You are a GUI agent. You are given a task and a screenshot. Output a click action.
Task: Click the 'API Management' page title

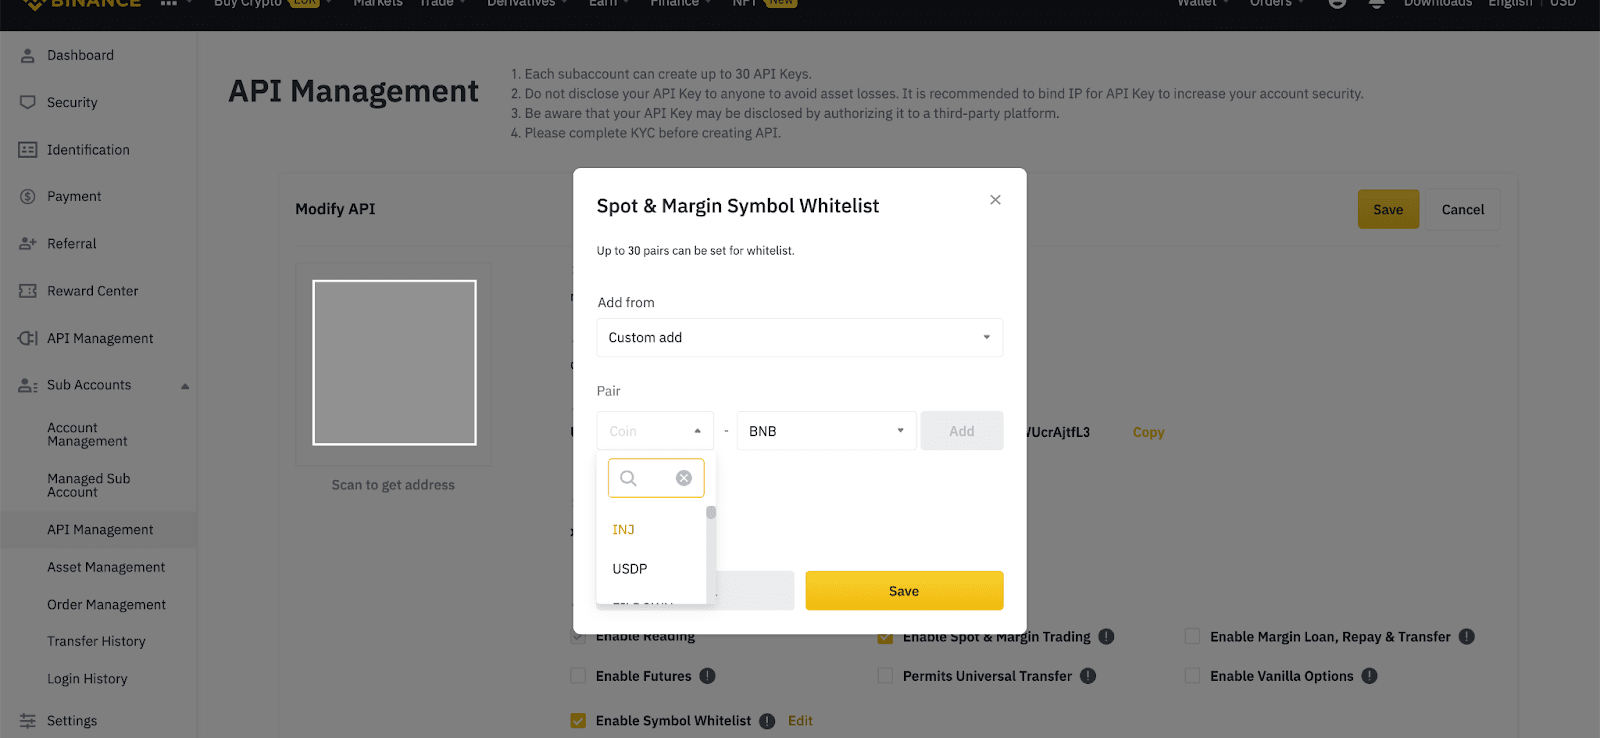pyautogui.click(x=354, y=91)
